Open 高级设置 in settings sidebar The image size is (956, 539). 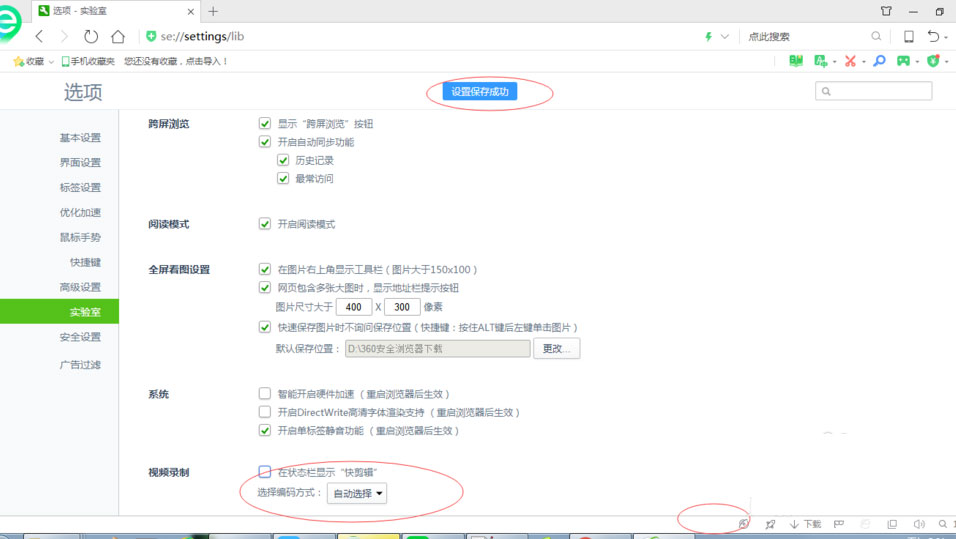tap(80, 287)
